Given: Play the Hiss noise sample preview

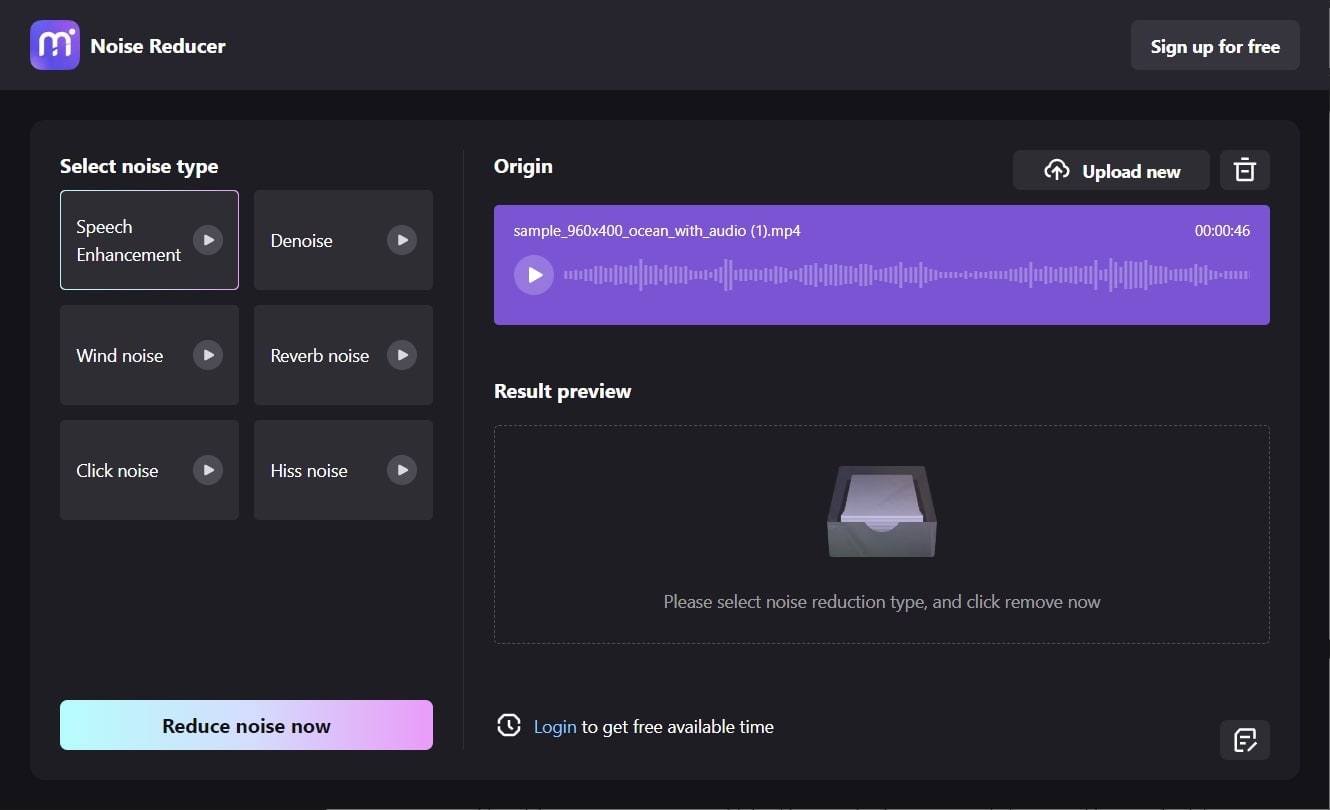Looking at the screenshot, I should (x=401, y=470).
